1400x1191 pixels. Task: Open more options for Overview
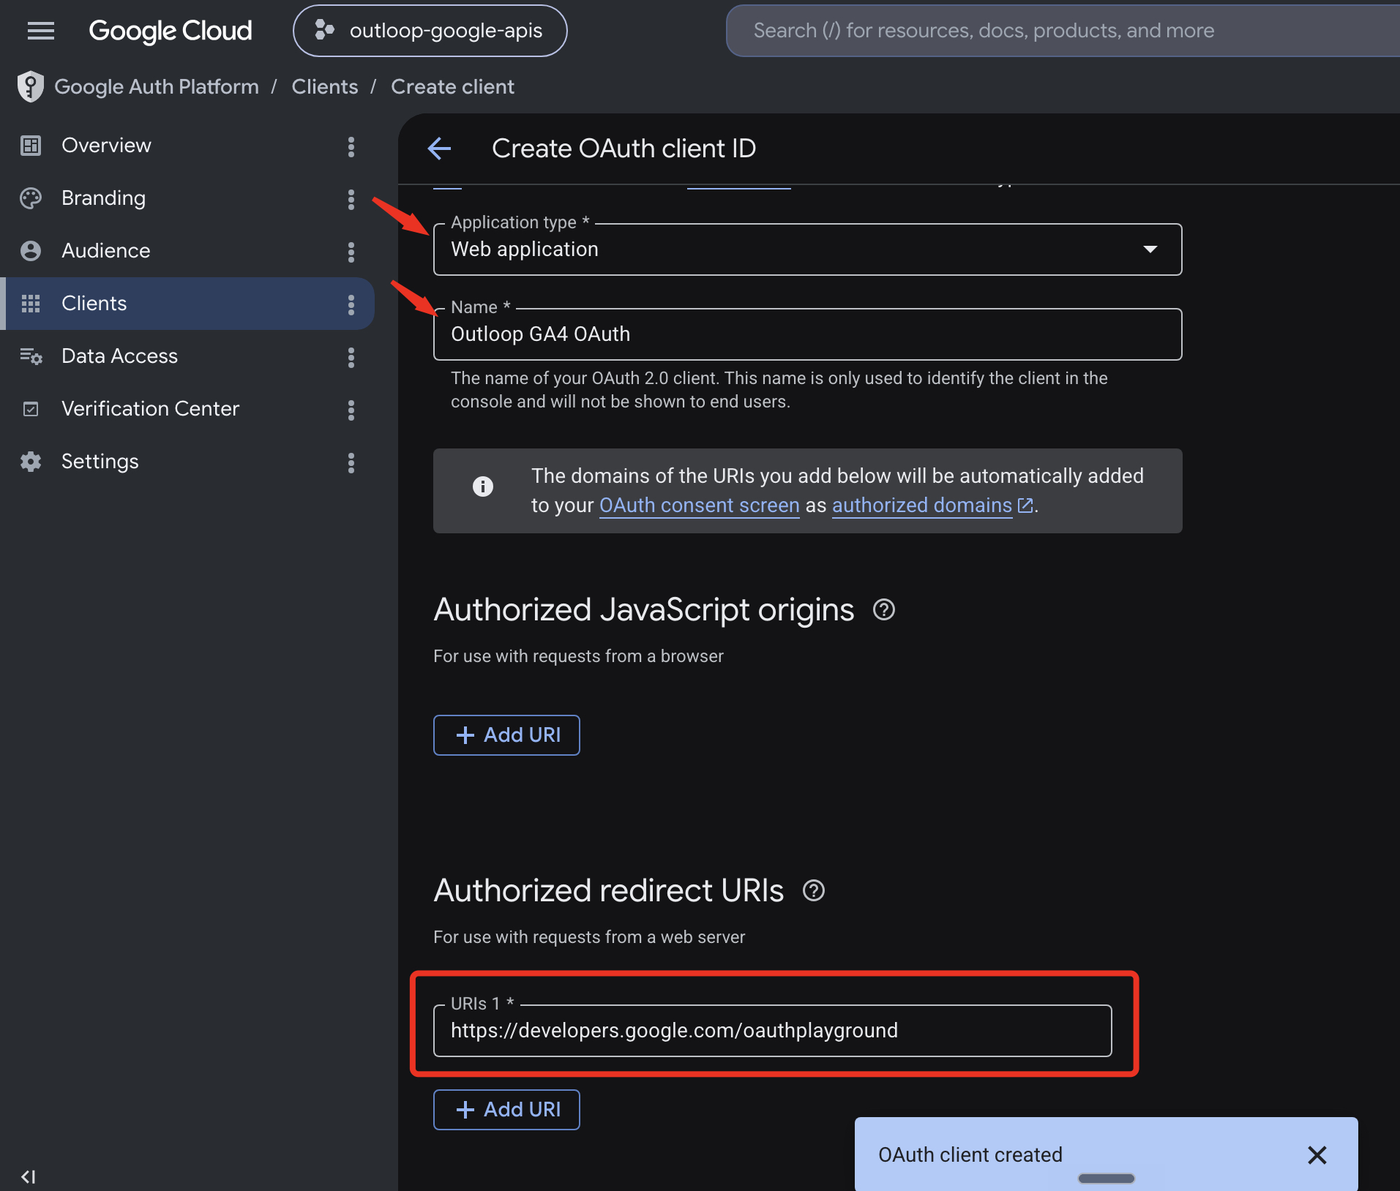(351, 146)
